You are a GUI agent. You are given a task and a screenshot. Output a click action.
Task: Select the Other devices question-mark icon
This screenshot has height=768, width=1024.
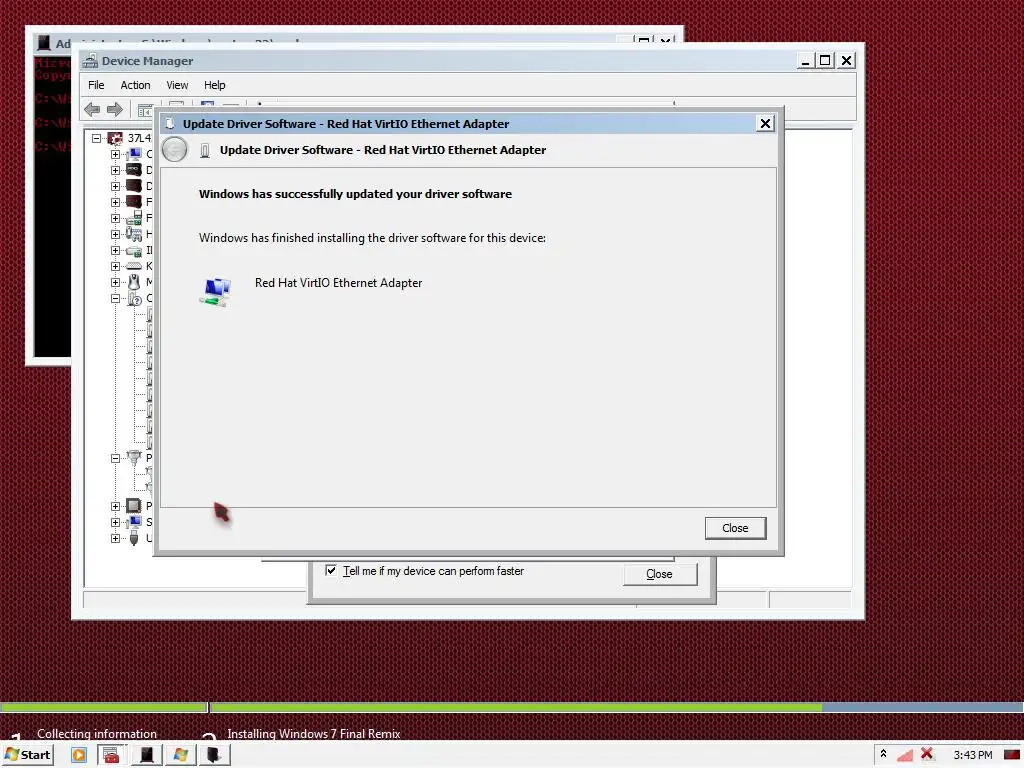135,298
